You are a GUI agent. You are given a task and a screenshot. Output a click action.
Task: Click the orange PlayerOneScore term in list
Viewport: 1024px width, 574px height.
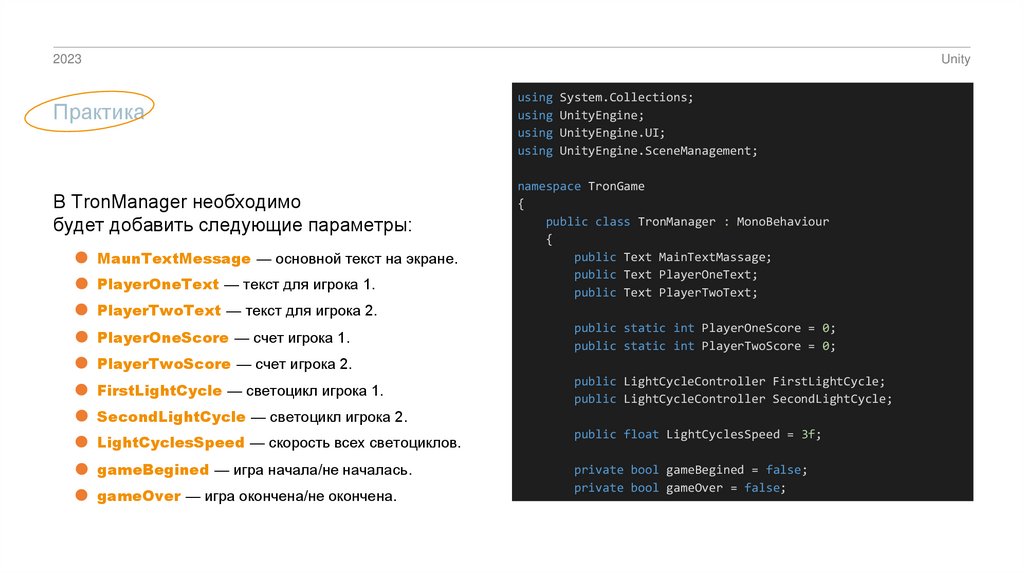(163, 338)
